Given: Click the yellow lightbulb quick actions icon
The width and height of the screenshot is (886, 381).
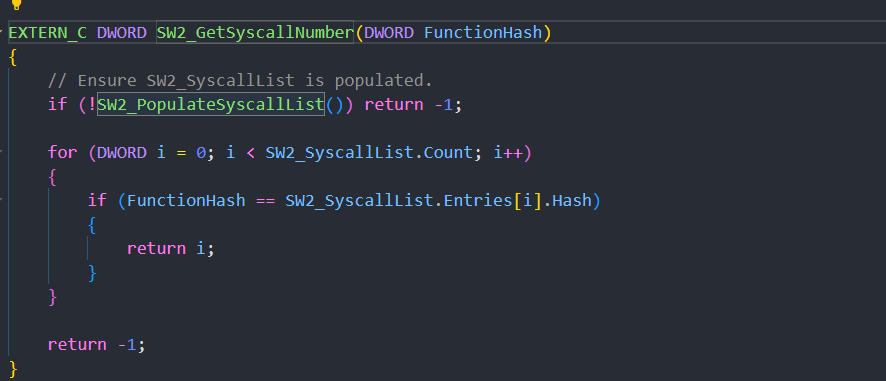Looking at the screenshot, I should tap(16, 5).
